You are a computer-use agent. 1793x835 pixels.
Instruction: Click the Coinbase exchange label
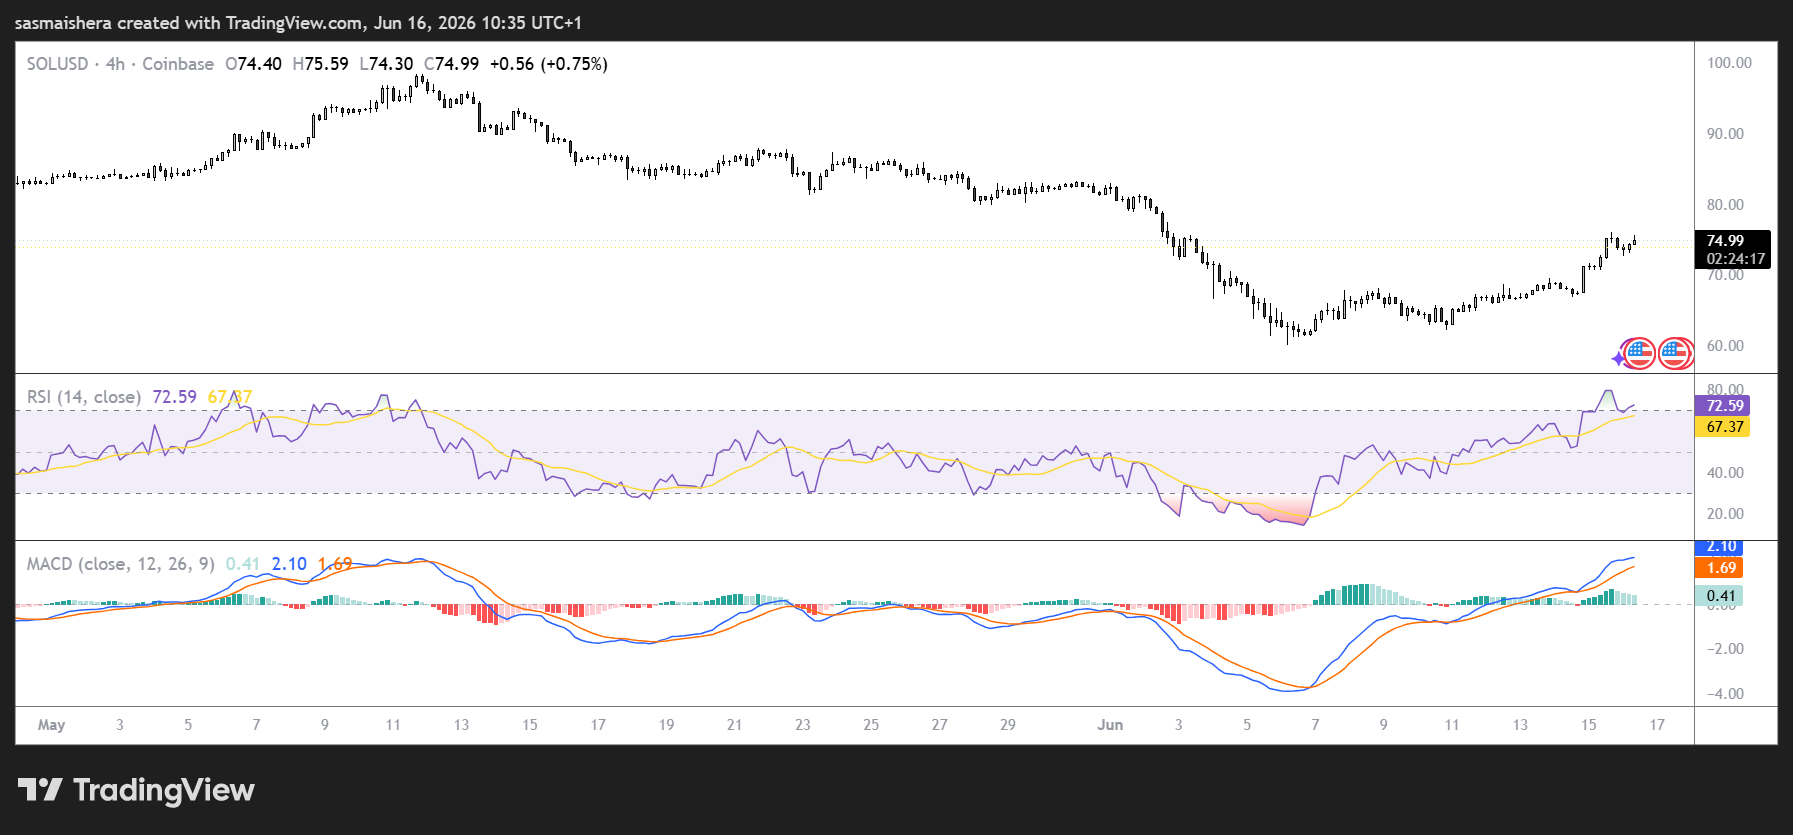[178, 64]
